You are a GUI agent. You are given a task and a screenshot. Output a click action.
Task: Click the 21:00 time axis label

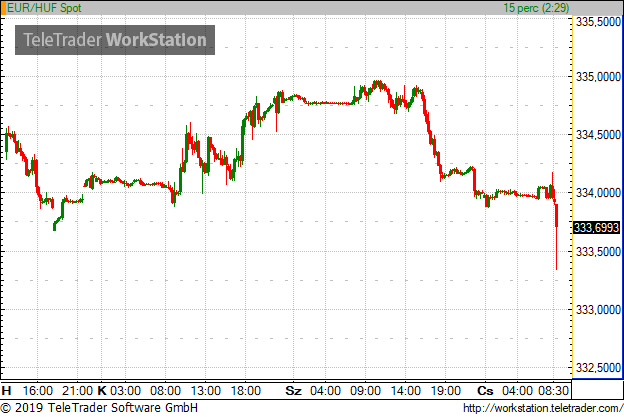click(78, 391)
